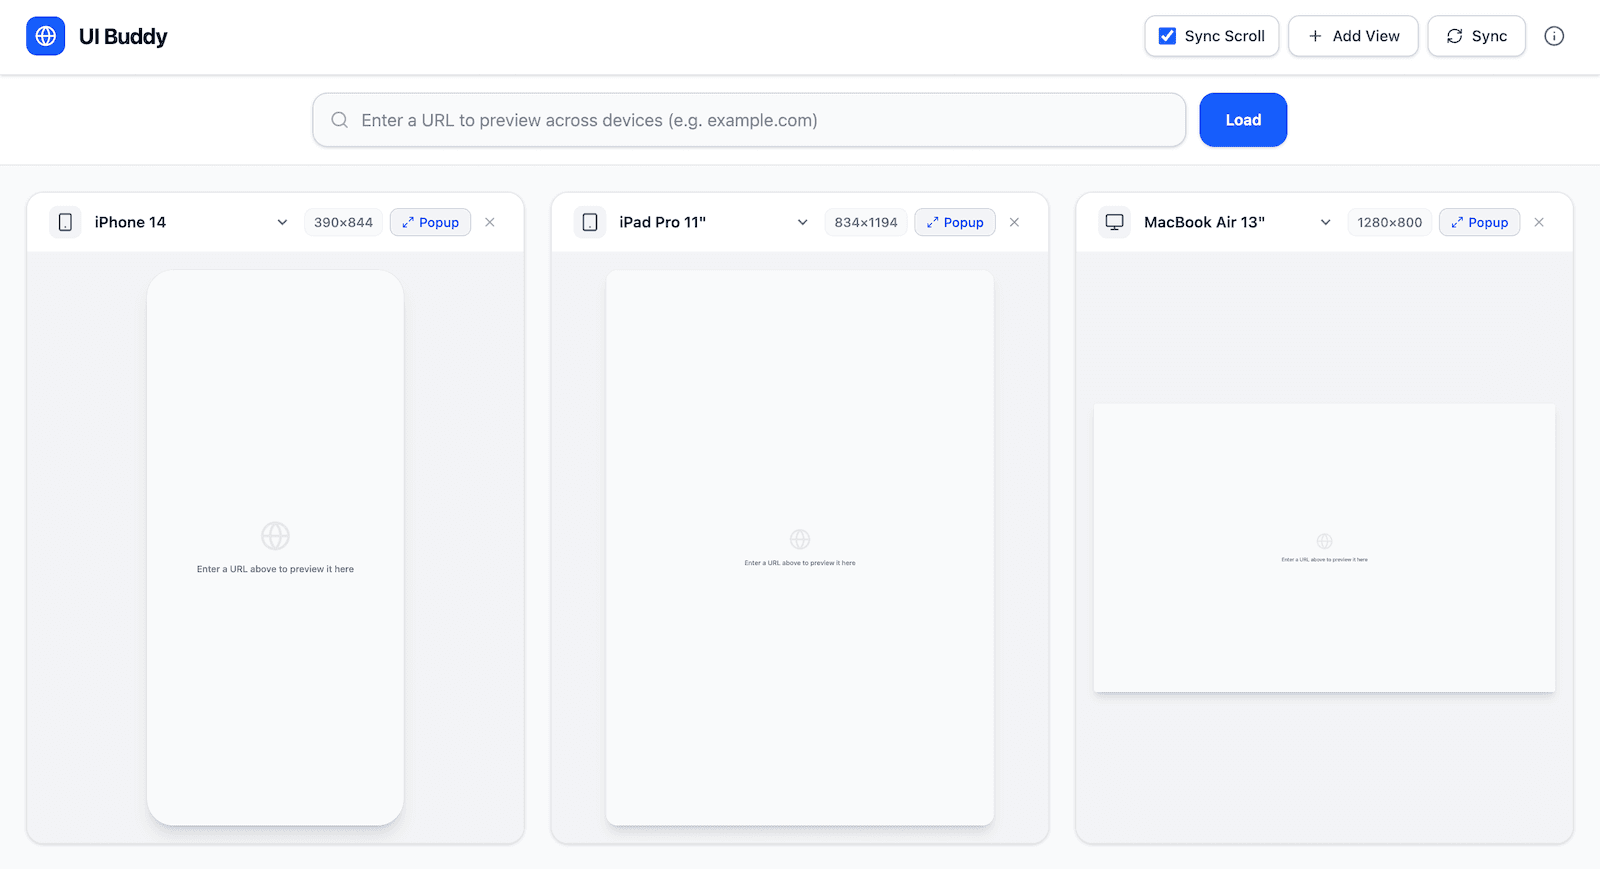Click iPad preview text "Enter a URL above"

tap(773, 563)
